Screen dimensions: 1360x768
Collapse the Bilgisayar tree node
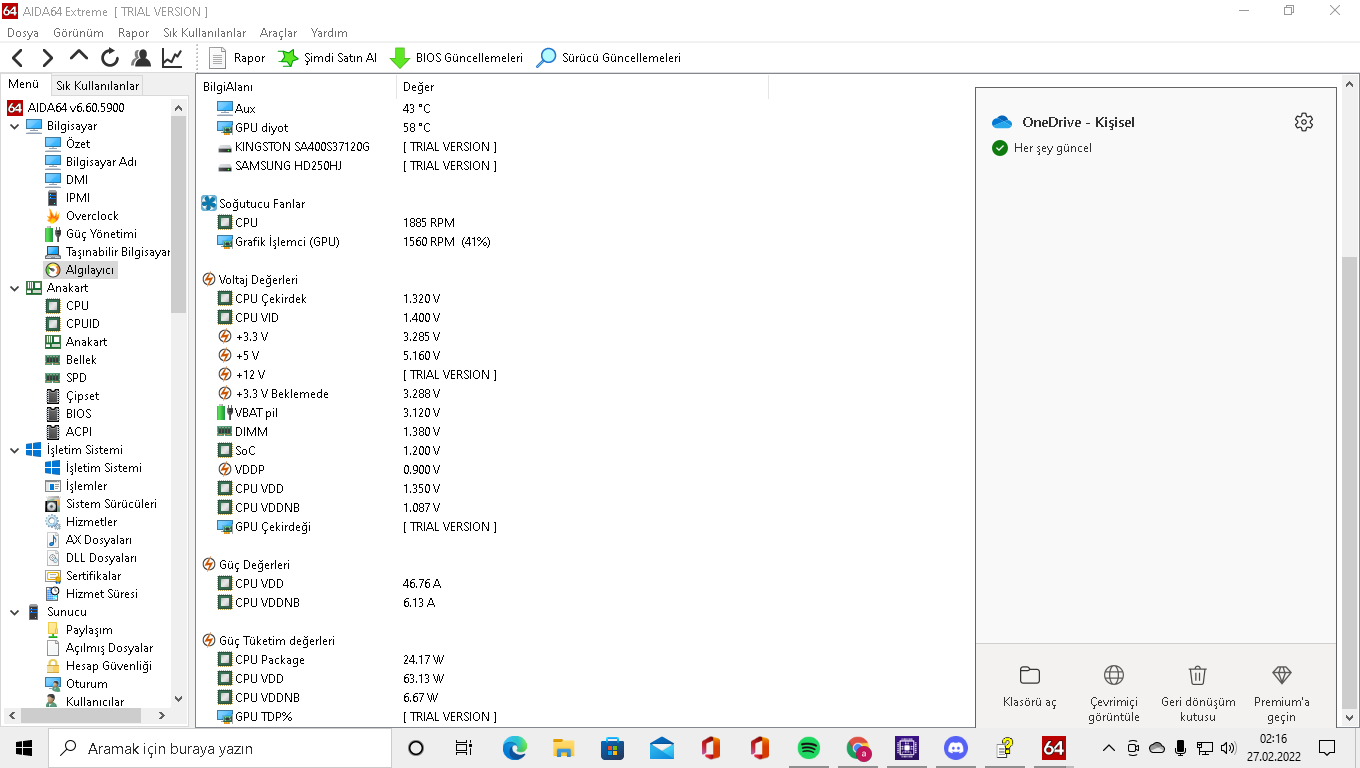(14, 126)
